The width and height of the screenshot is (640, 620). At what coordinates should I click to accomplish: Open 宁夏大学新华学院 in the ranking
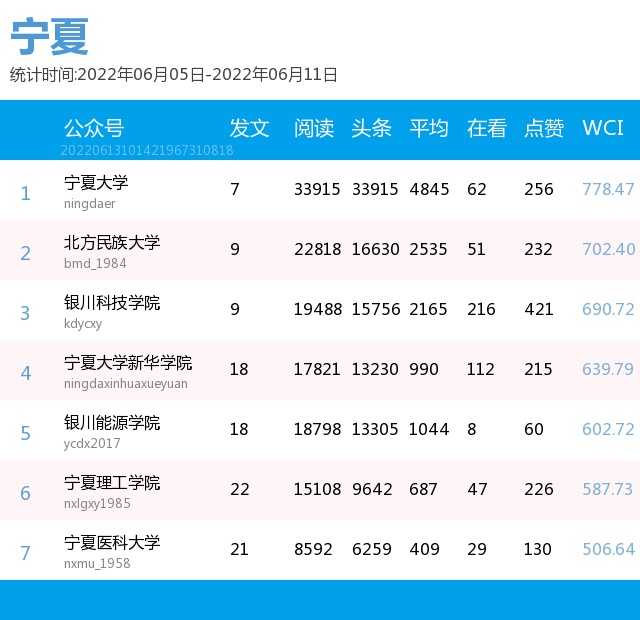pos(128,363)
